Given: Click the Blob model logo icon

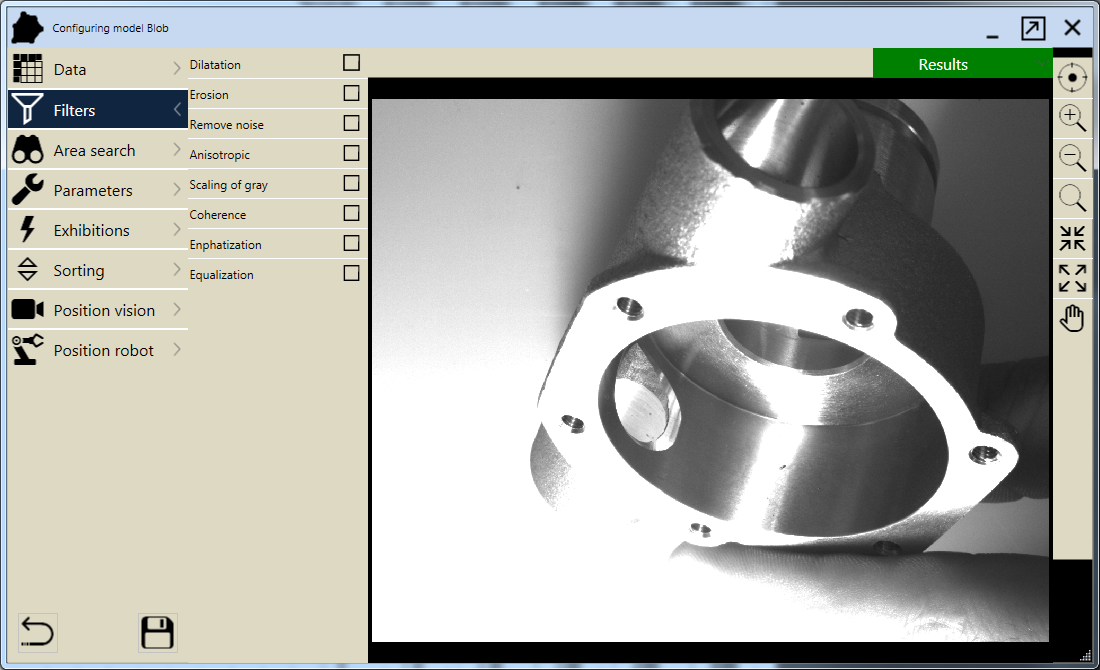Looking at the screenshot, I should click(27, 28).
